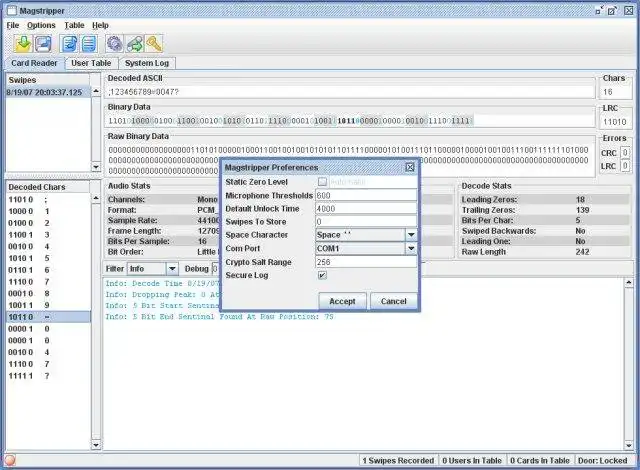Click the log pane scroll down arrow
The width and height of the screenshot is (640, 470).
[629, 445]
